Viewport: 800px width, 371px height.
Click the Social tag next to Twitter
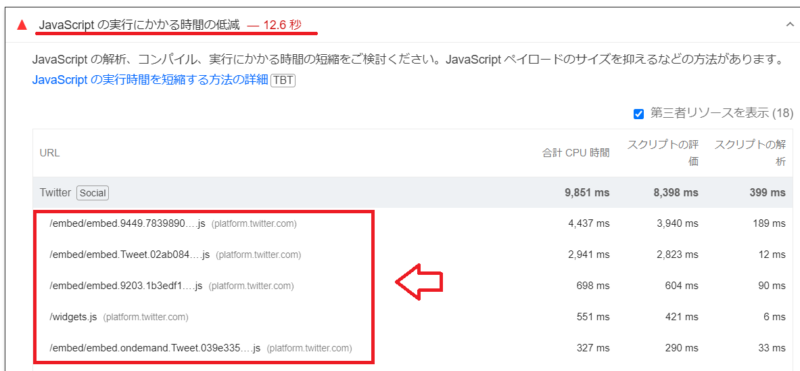click(x=92, y=193)
